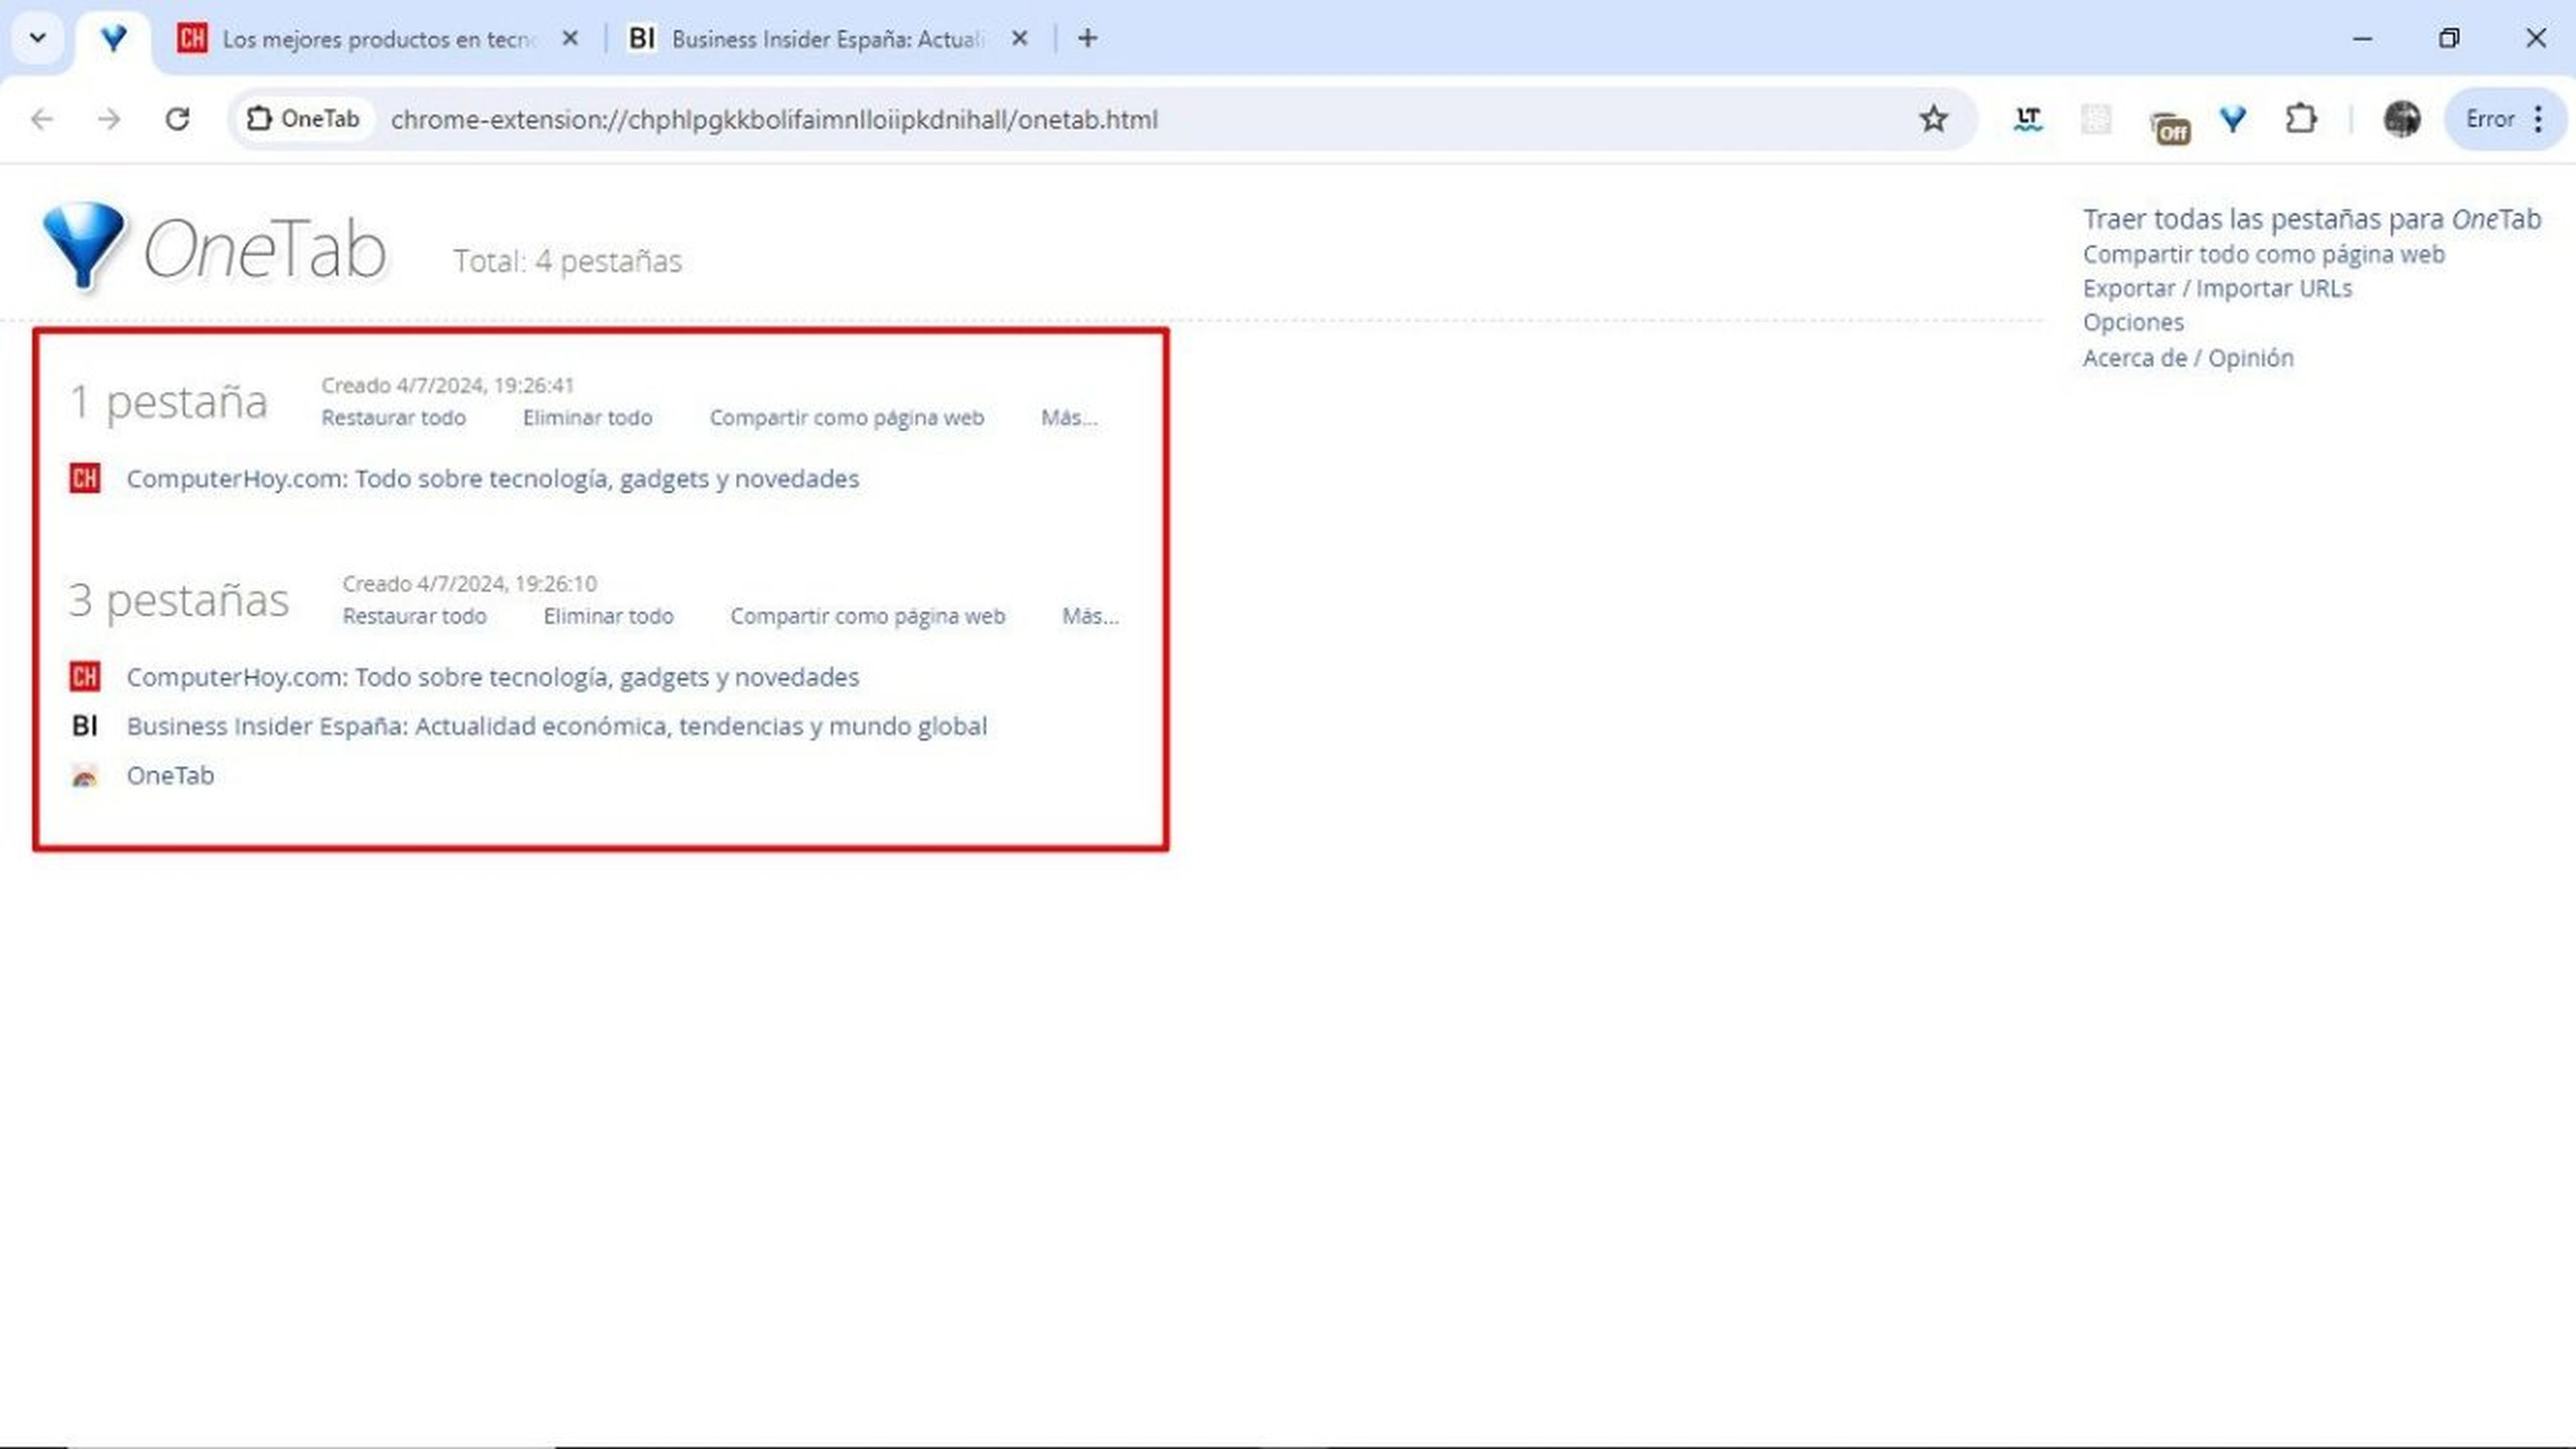The image size is (2576, 1449).
Task: Go forward to next page
Action: (109, 120)
